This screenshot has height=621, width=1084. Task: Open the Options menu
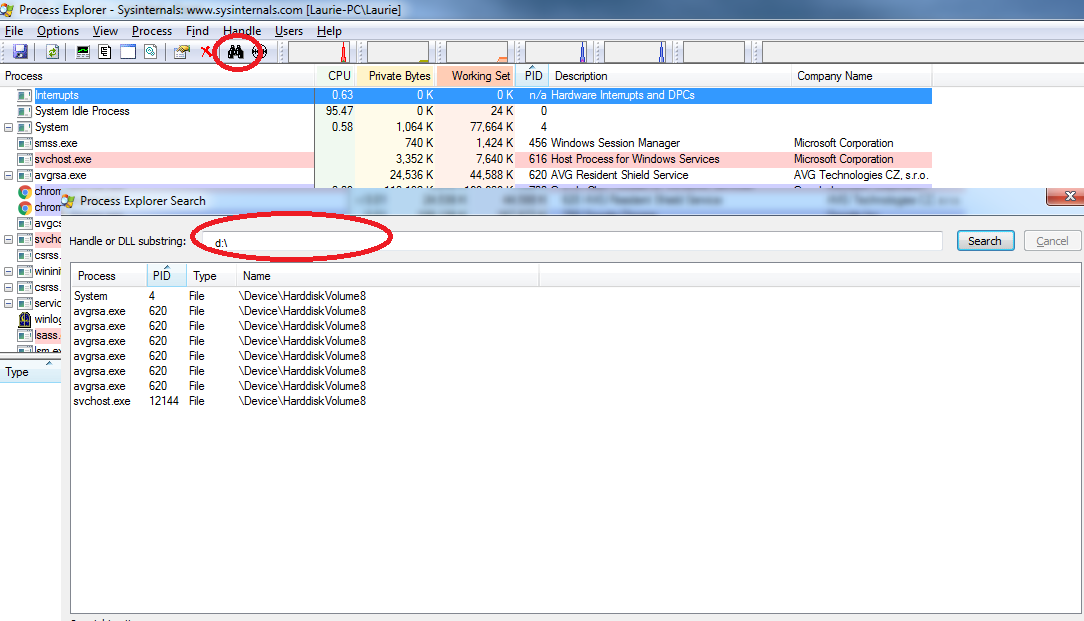coord(58,31)
